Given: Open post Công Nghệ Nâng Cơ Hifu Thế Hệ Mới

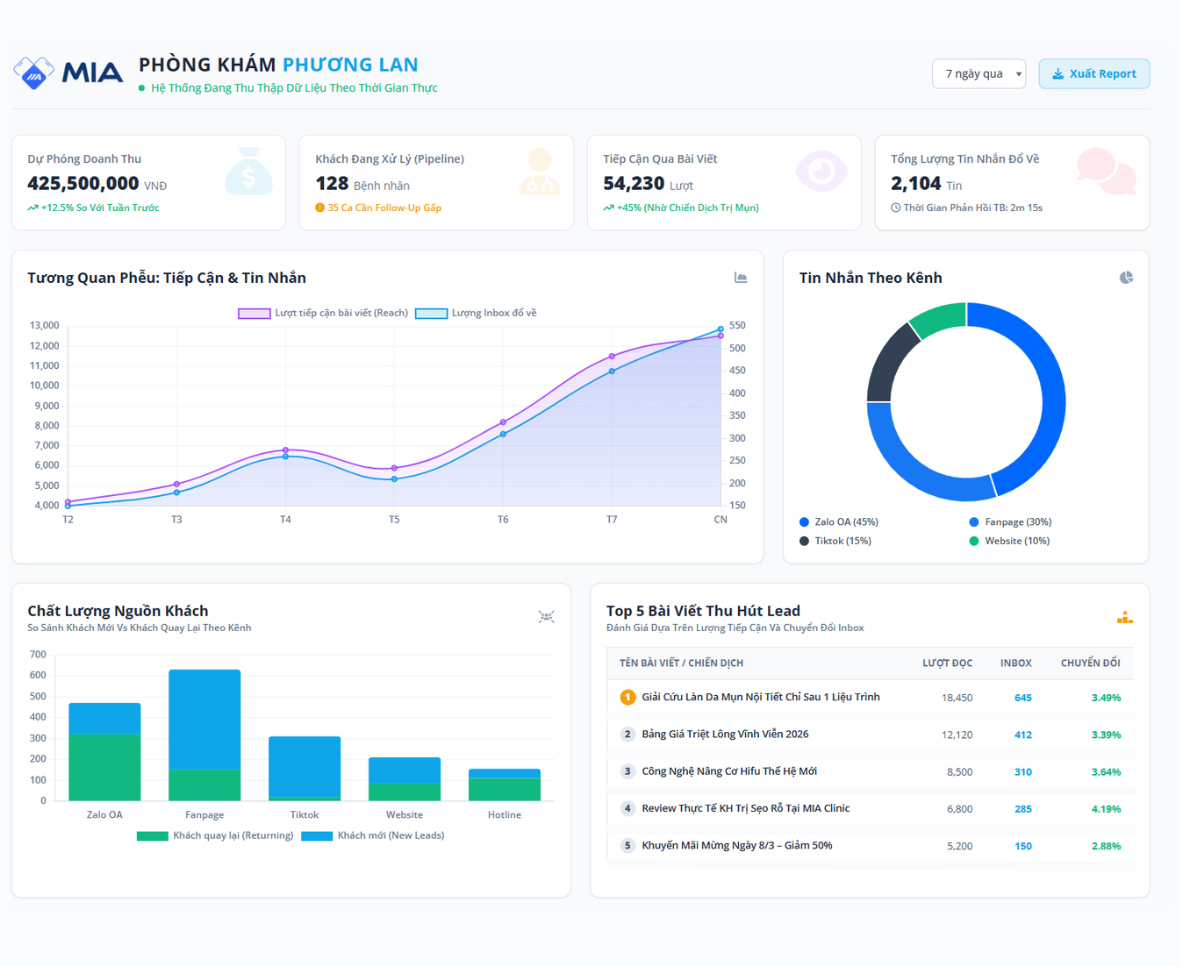Looking at the screenshot, I should point(728,771).
